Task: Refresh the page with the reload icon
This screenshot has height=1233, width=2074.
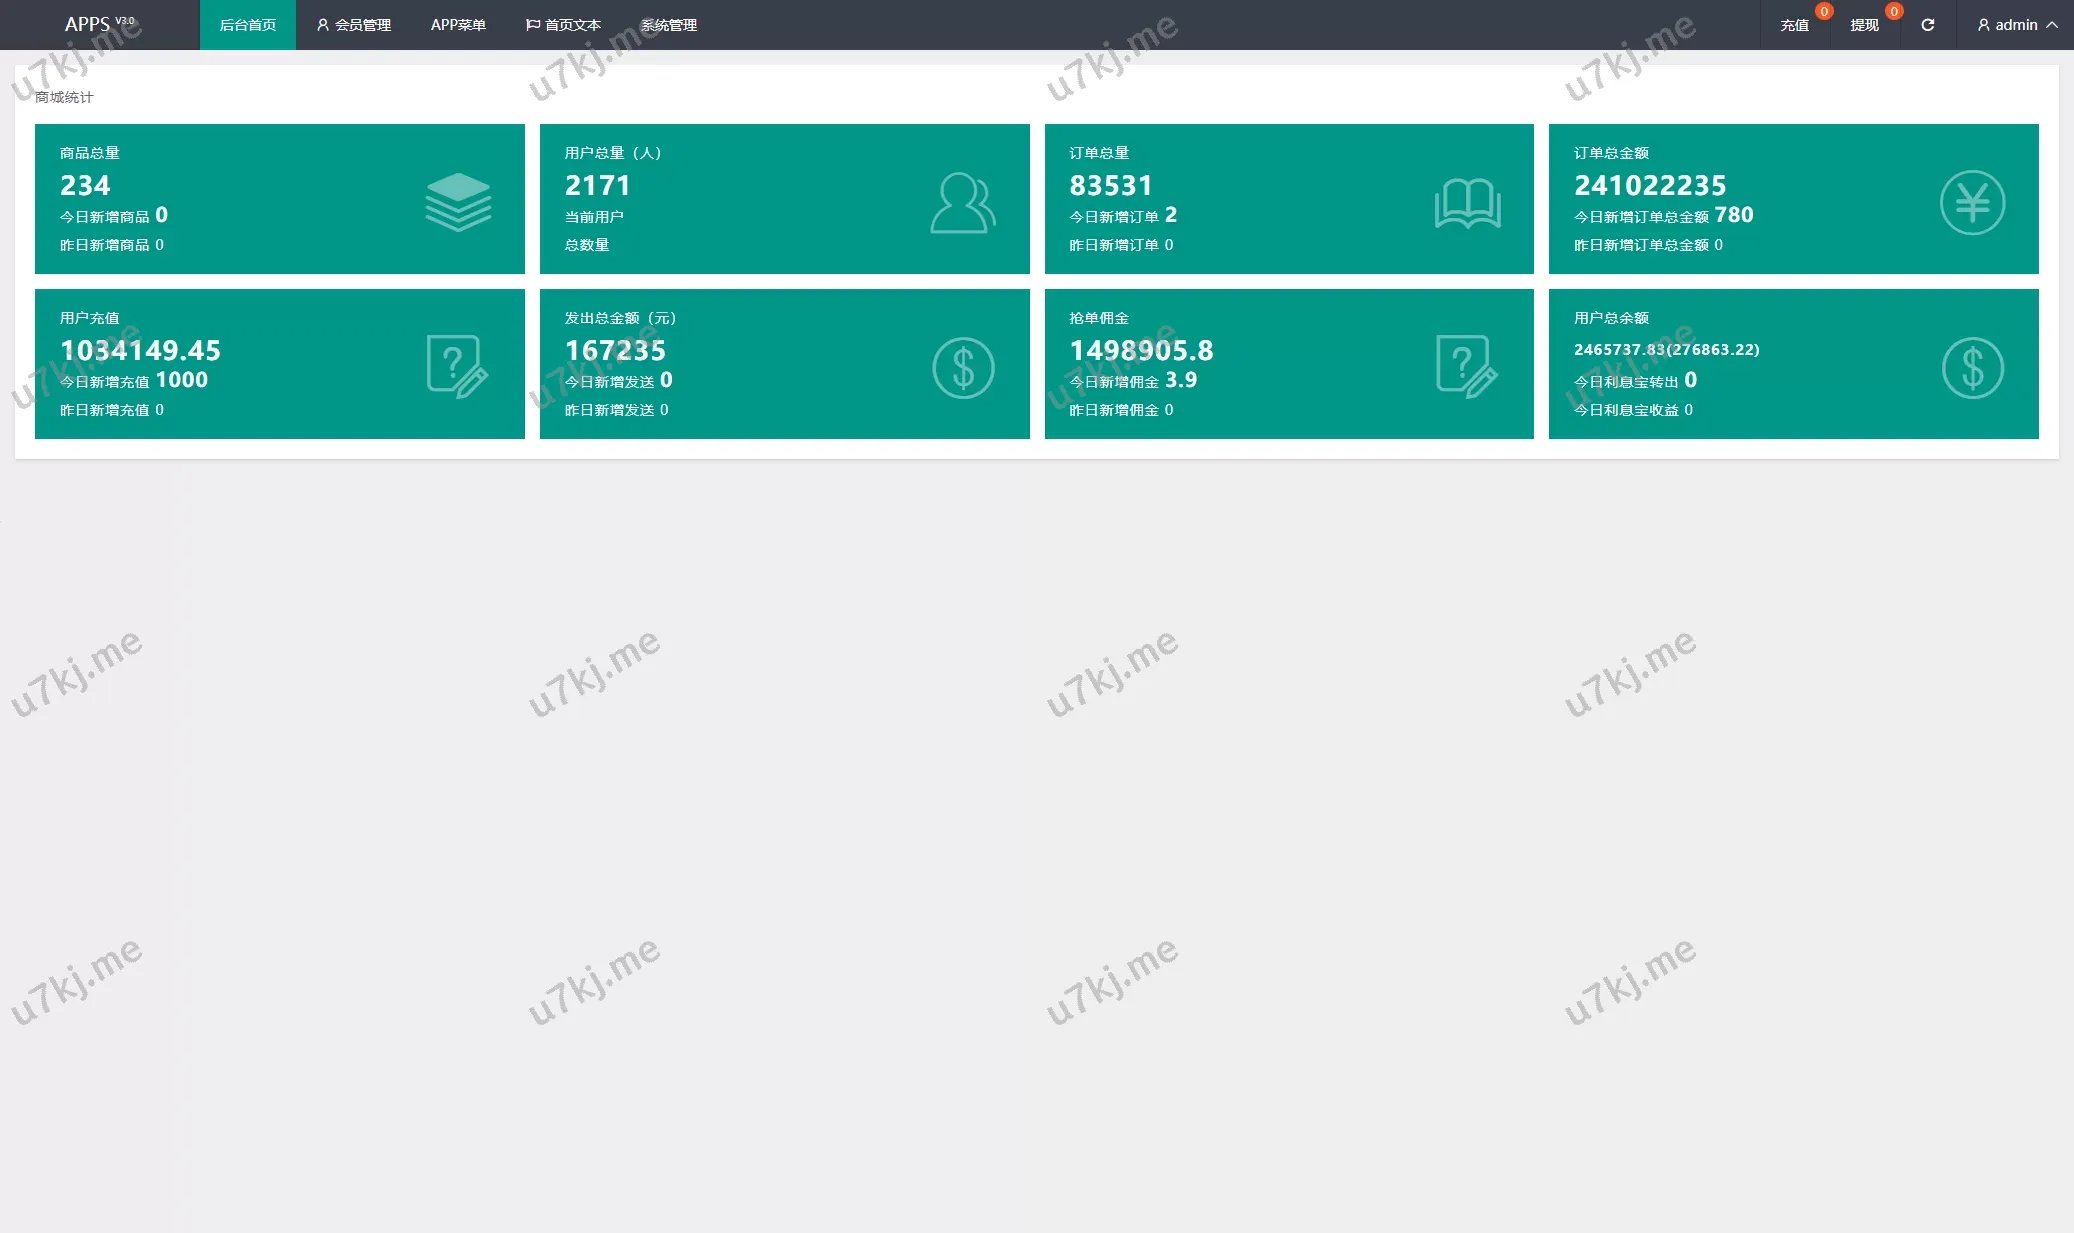Action: point(1927,25)
